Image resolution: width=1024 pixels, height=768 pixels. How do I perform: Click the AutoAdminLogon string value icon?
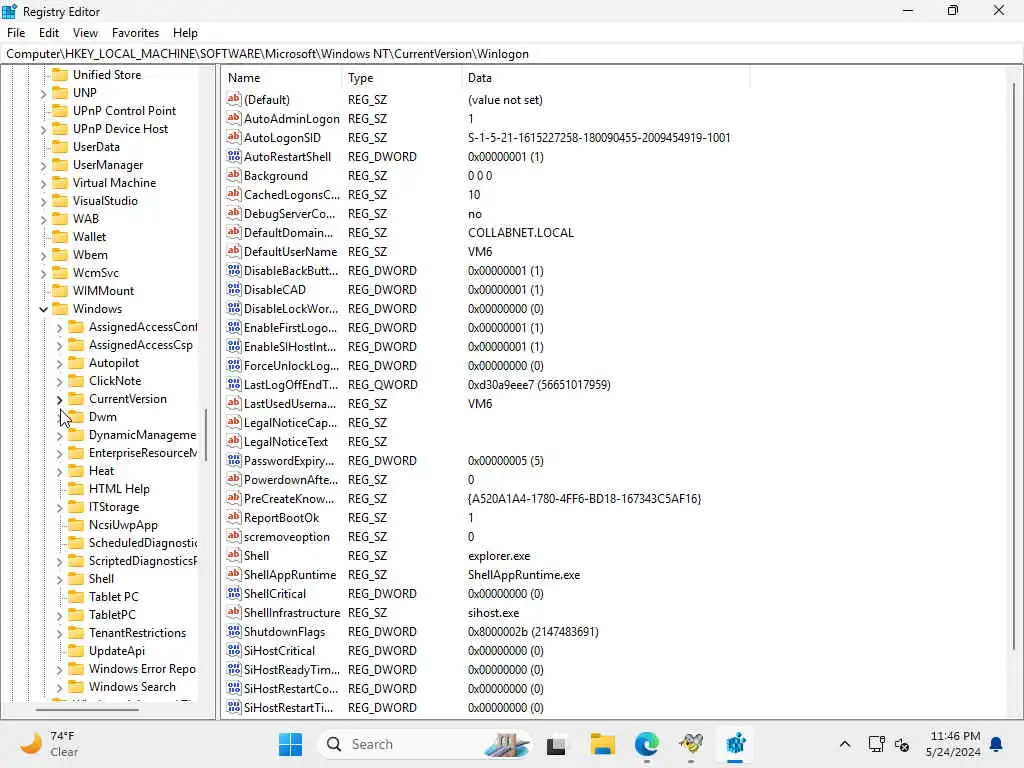tap(234, 118)
